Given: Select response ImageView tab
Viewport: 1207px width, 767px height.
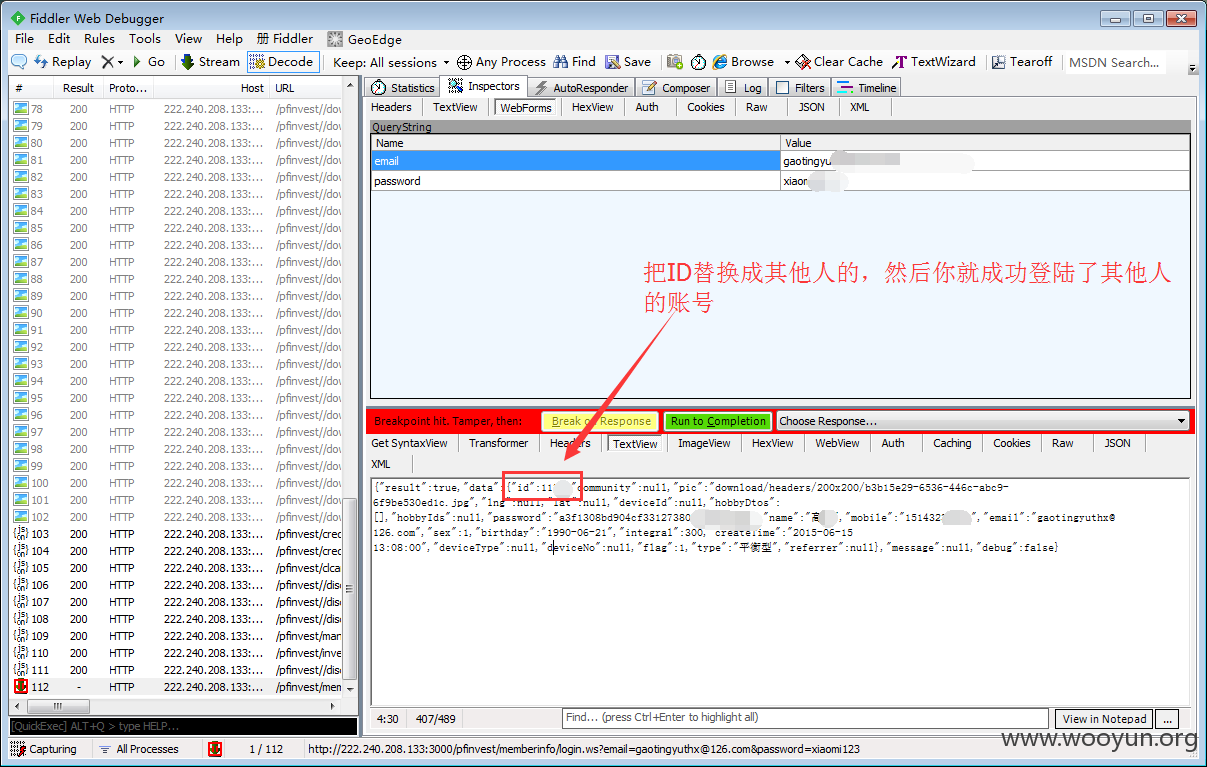Looking at the screenshot, I should 704,443.
